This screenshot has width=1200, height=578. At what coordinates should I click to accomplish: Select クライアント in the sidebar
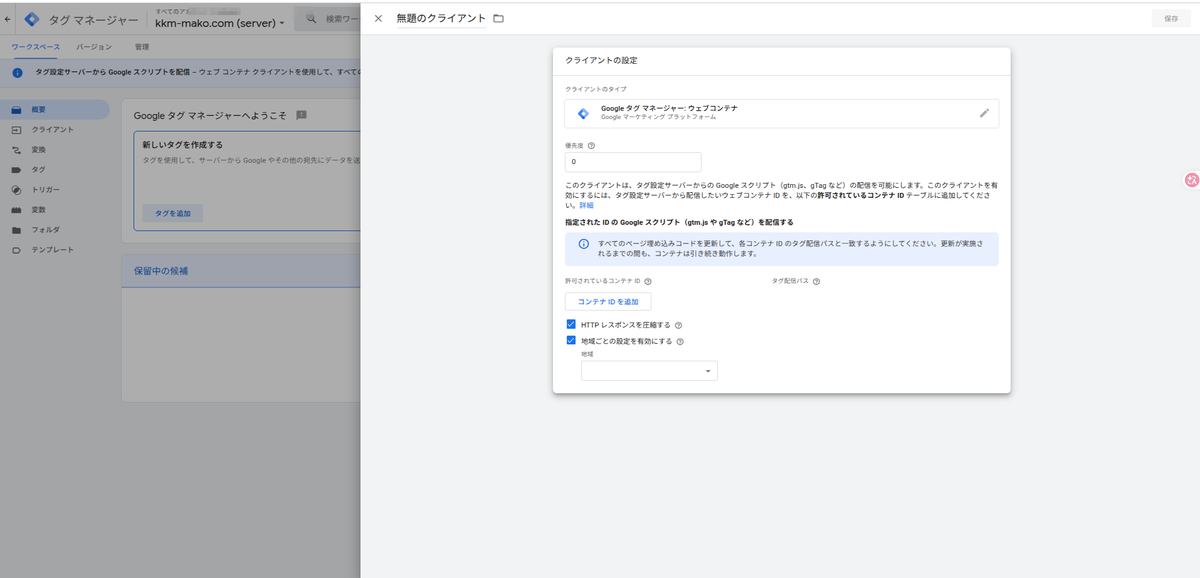(54, 130)
